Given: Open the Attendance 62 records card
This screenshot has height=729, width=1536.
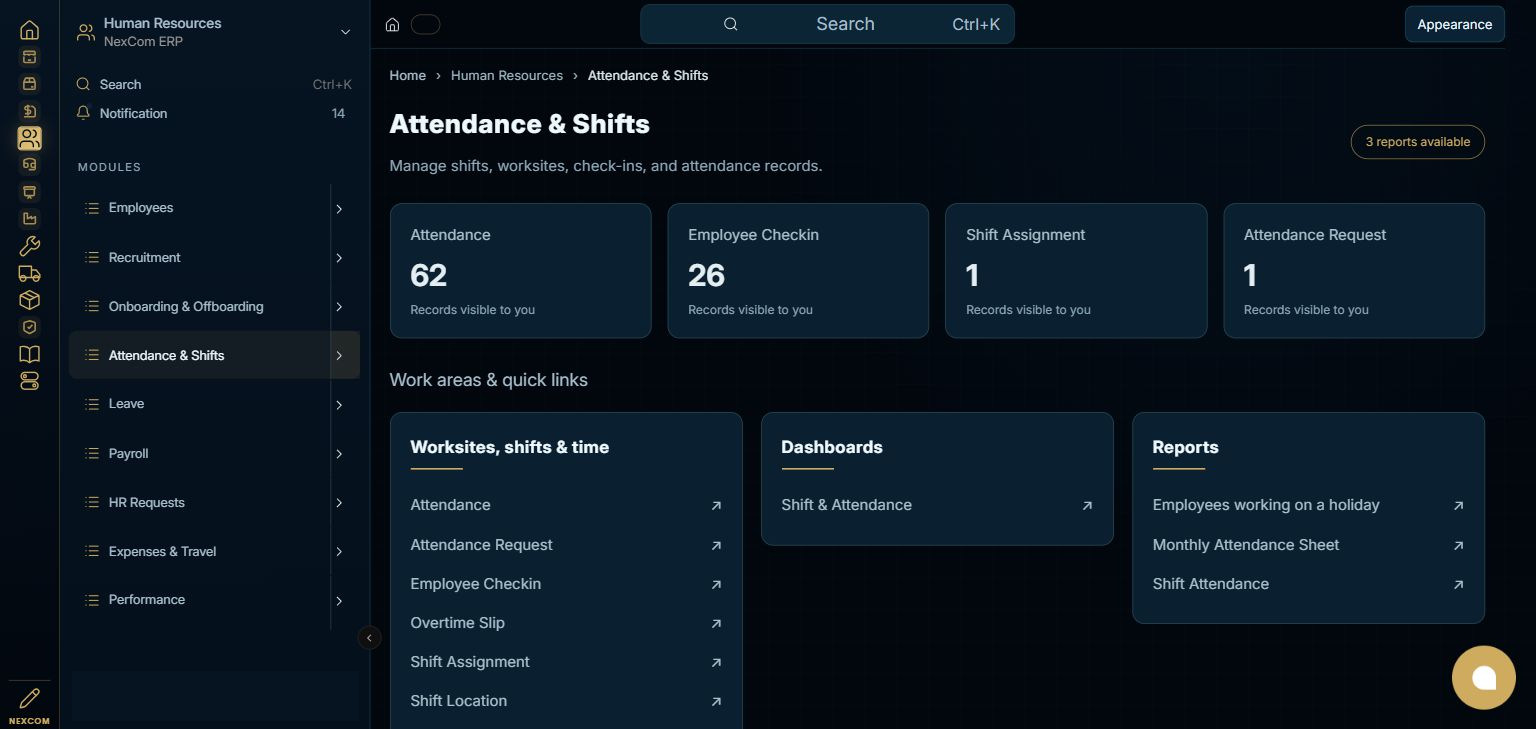Looking at the screenshot, I should (520, 271).
